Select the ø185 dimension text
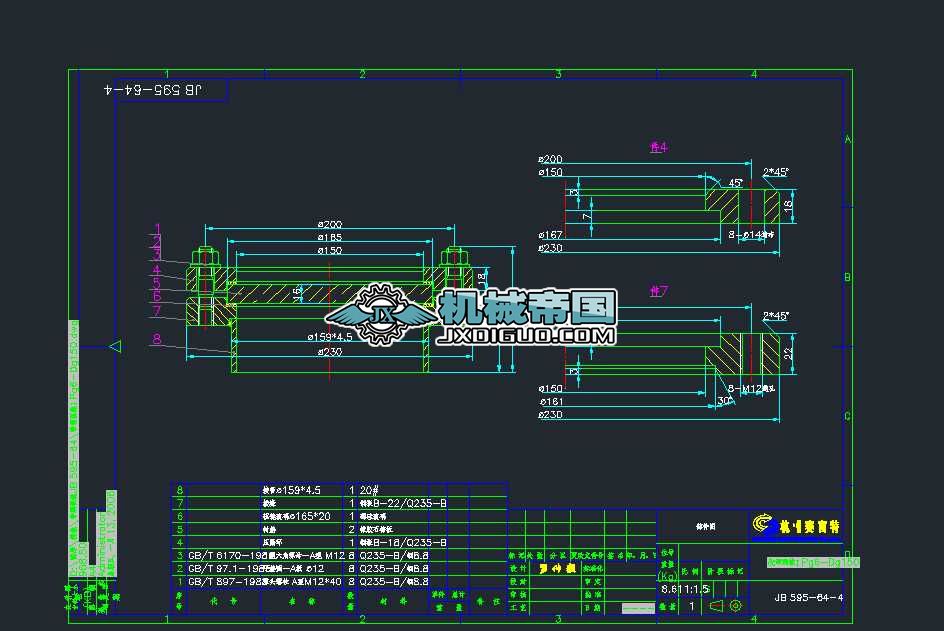The height and width of the screenshot is (631, 944). [x=330, y=238]
